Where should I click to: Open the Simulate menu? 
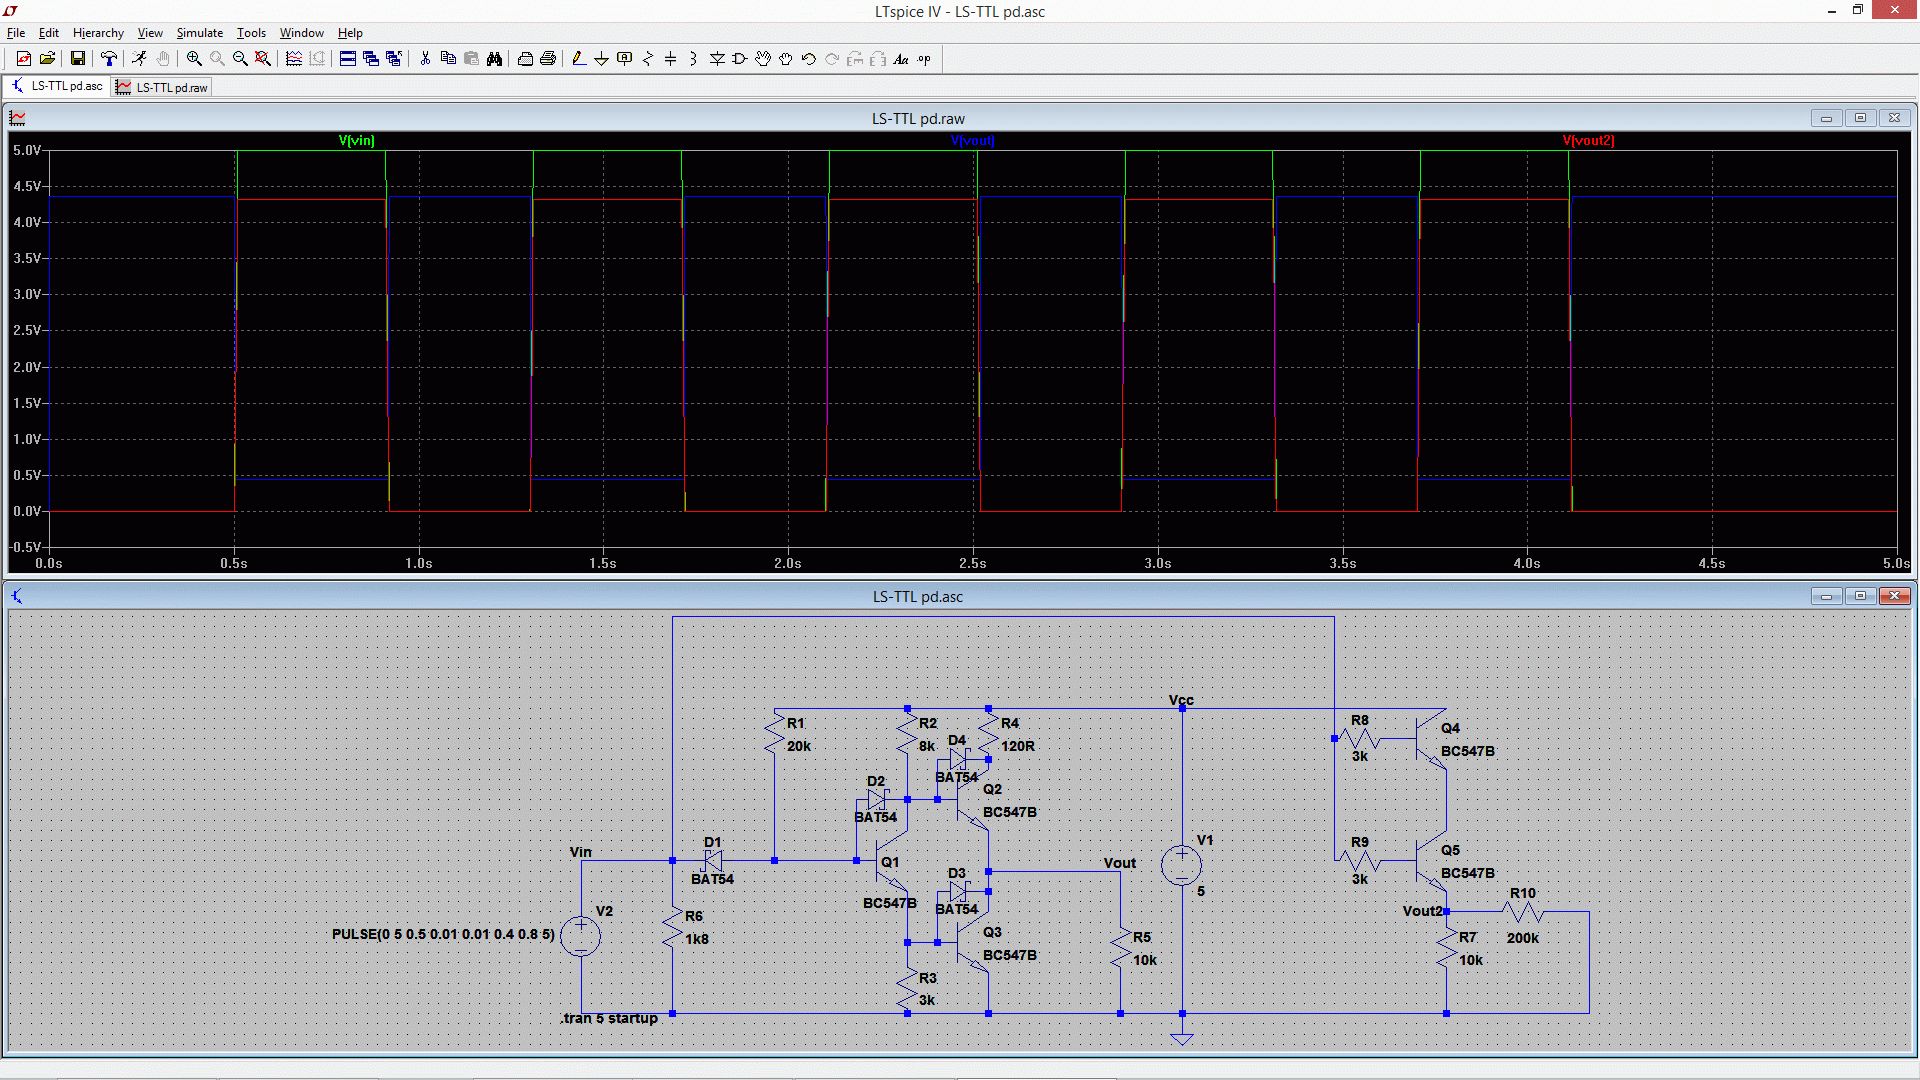click(199, 33)
